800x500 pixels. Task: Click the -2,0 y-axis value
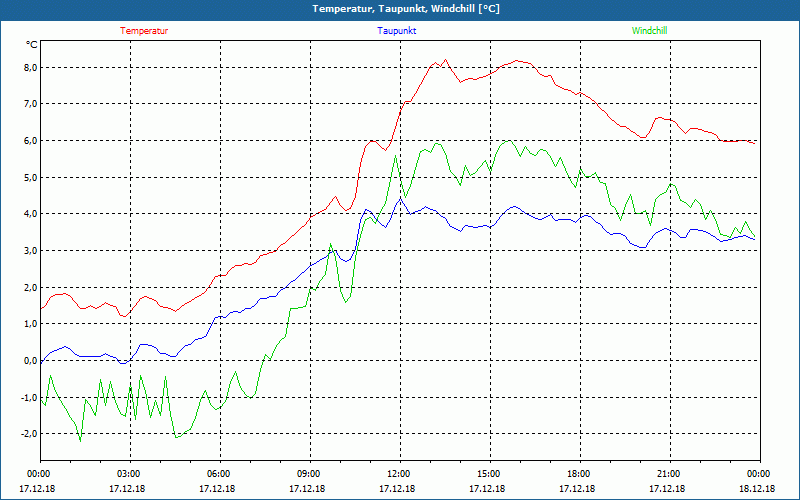tap(29, 434)
